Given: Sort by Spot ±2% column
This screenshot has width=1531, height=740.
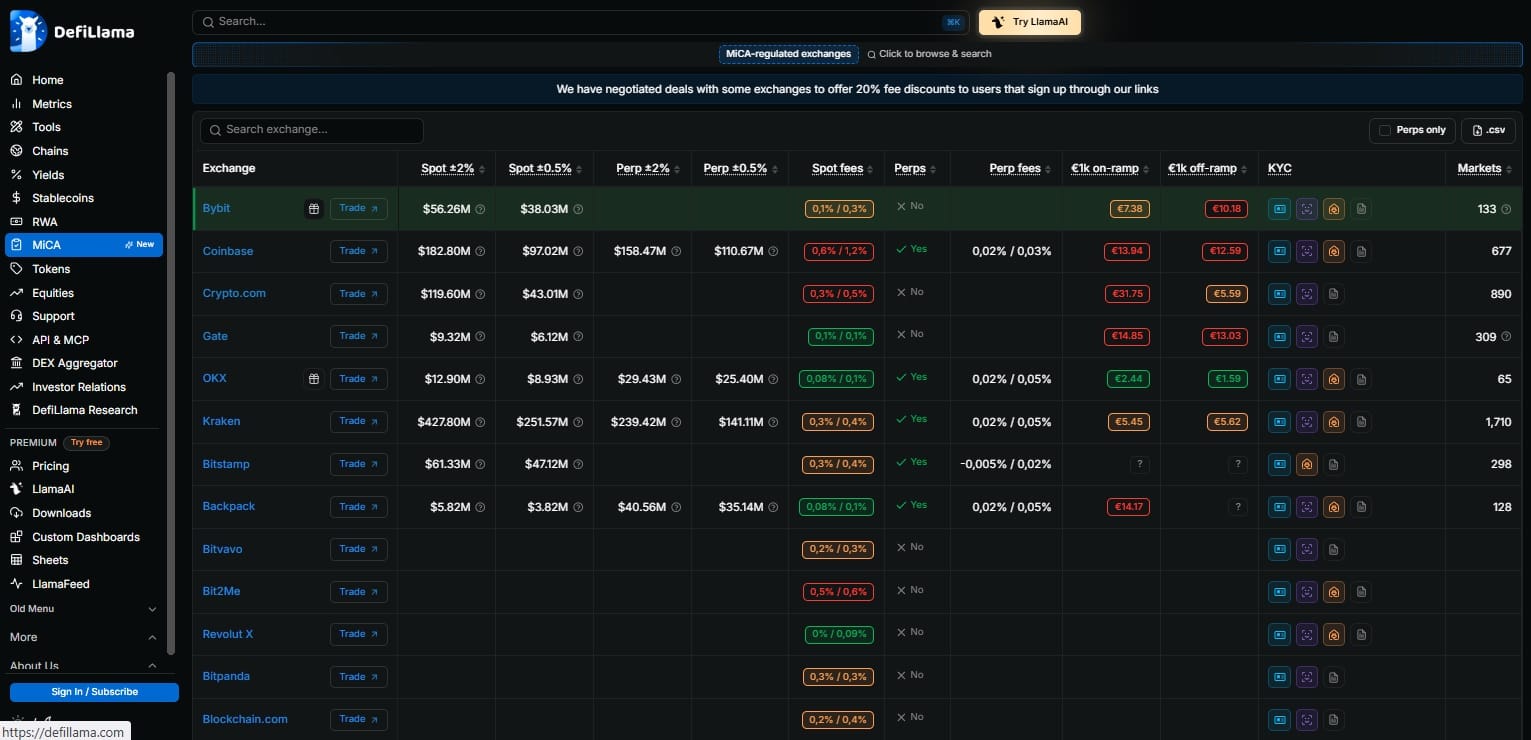Looking at the screenshot, I should point(454,168).
